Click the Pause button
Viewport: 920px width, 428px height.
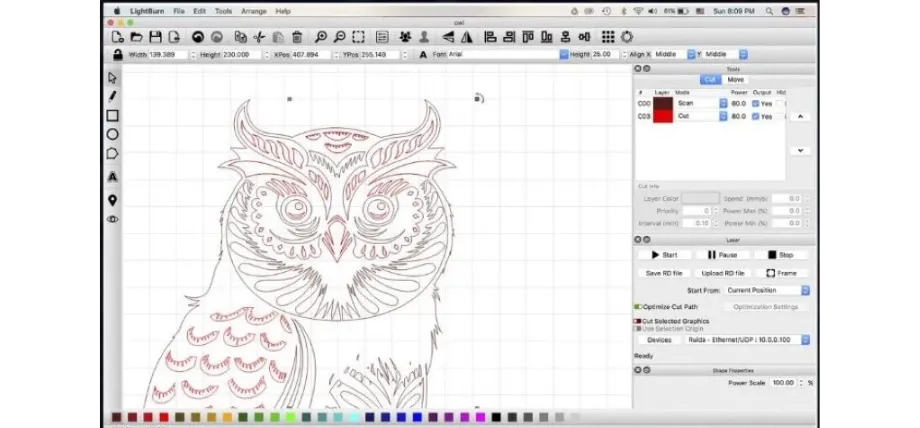722,255
